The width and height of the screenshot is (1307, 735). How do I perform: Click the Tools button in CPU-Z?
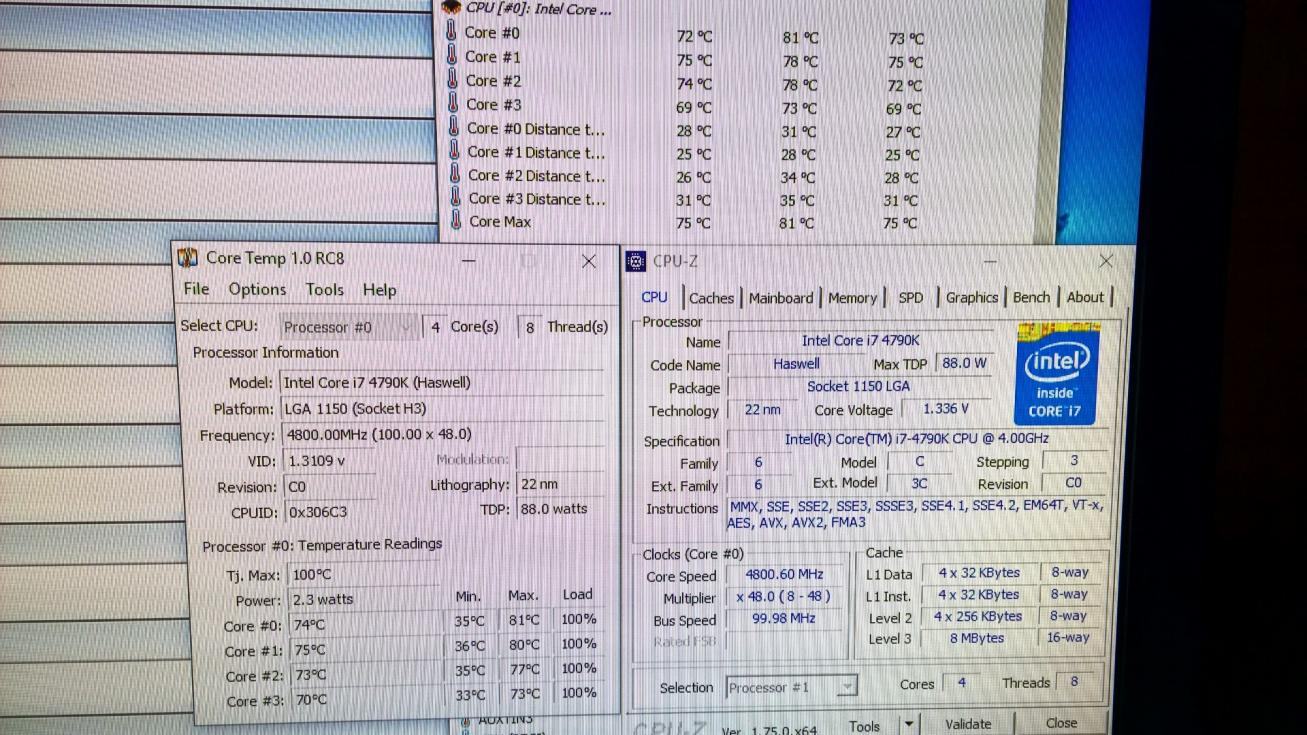pyautogui.click(x=865, y=725)
